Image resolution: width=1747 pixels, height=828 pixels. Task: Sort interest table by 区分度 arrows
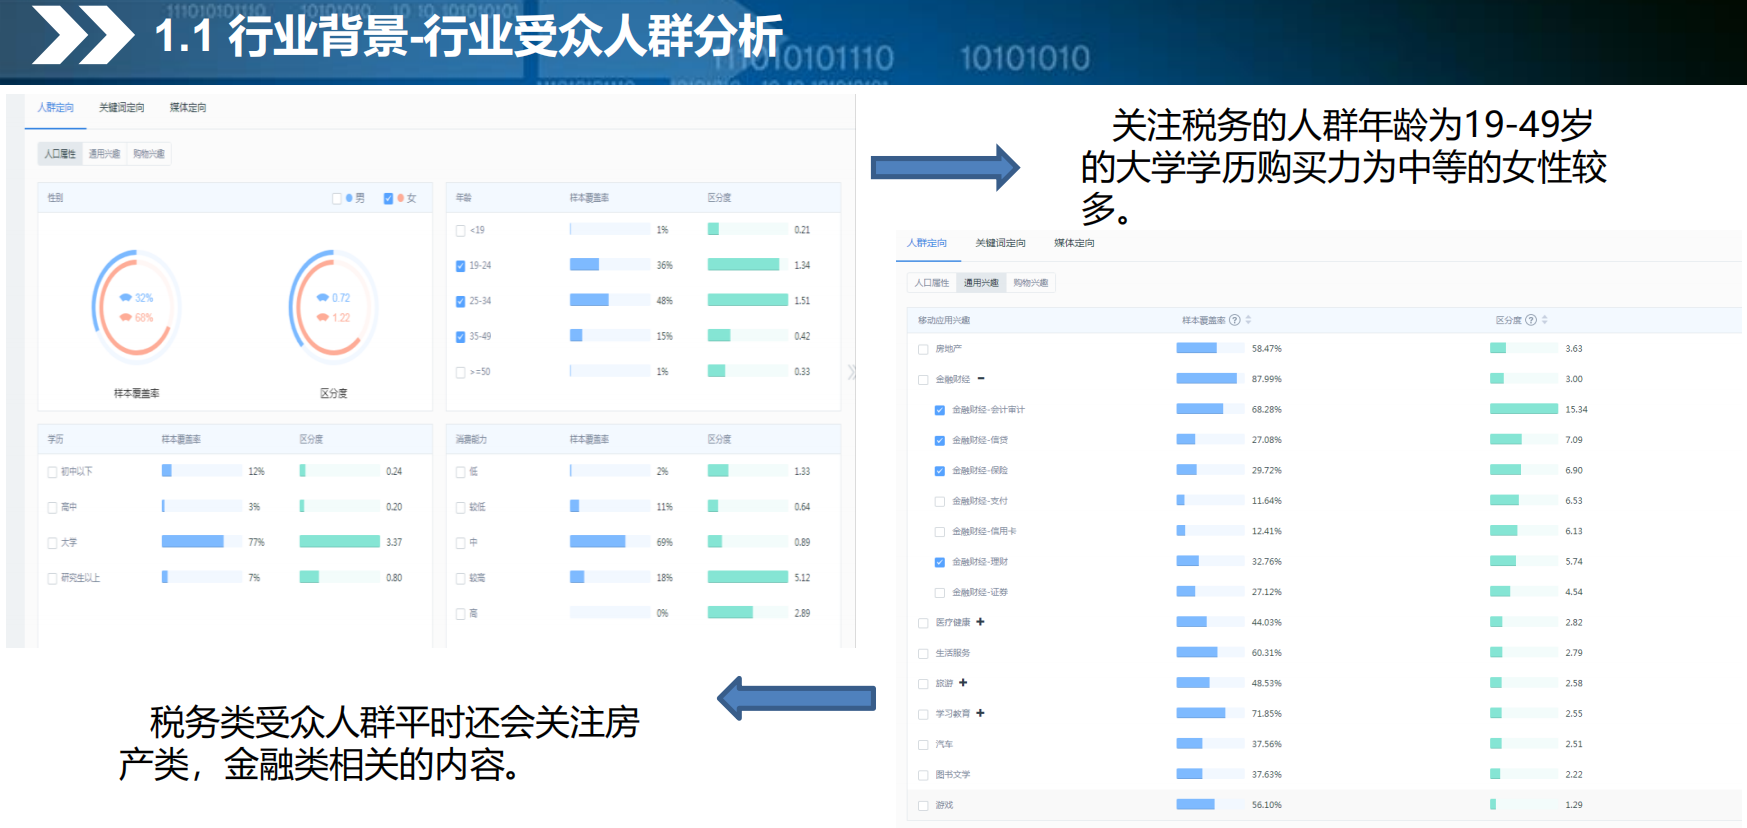(1544, 320)
